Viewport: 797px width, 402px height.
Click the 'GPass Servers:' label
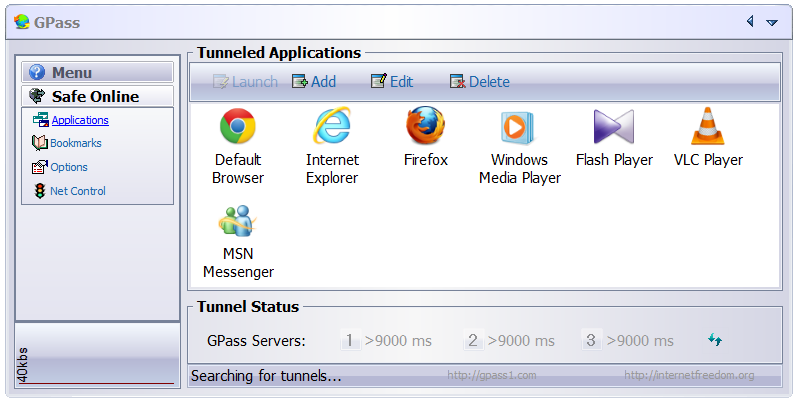coord(256,341)
